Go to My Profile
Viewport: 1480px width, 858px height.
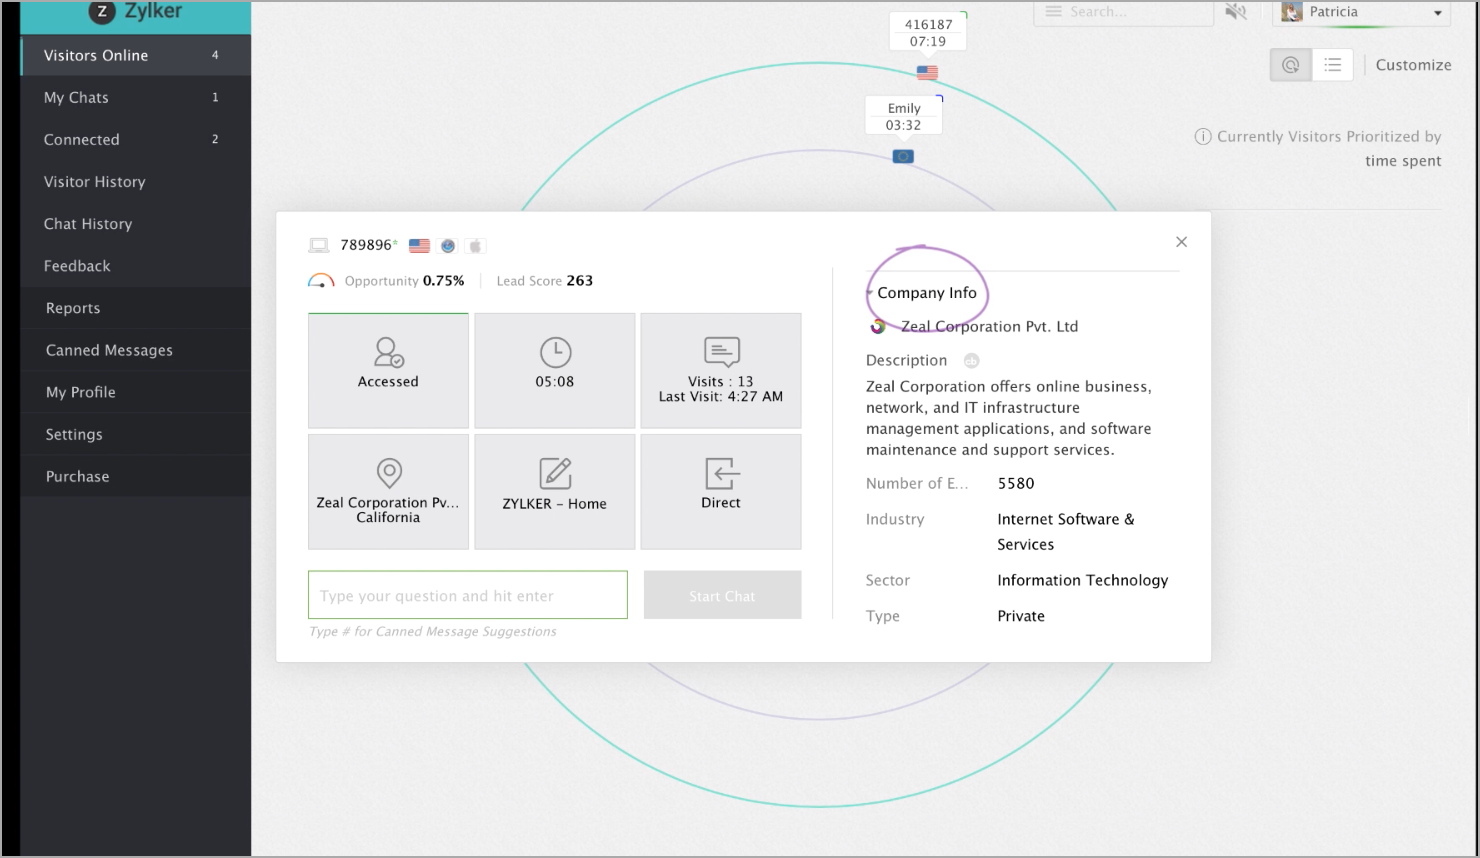click(136, 392)
